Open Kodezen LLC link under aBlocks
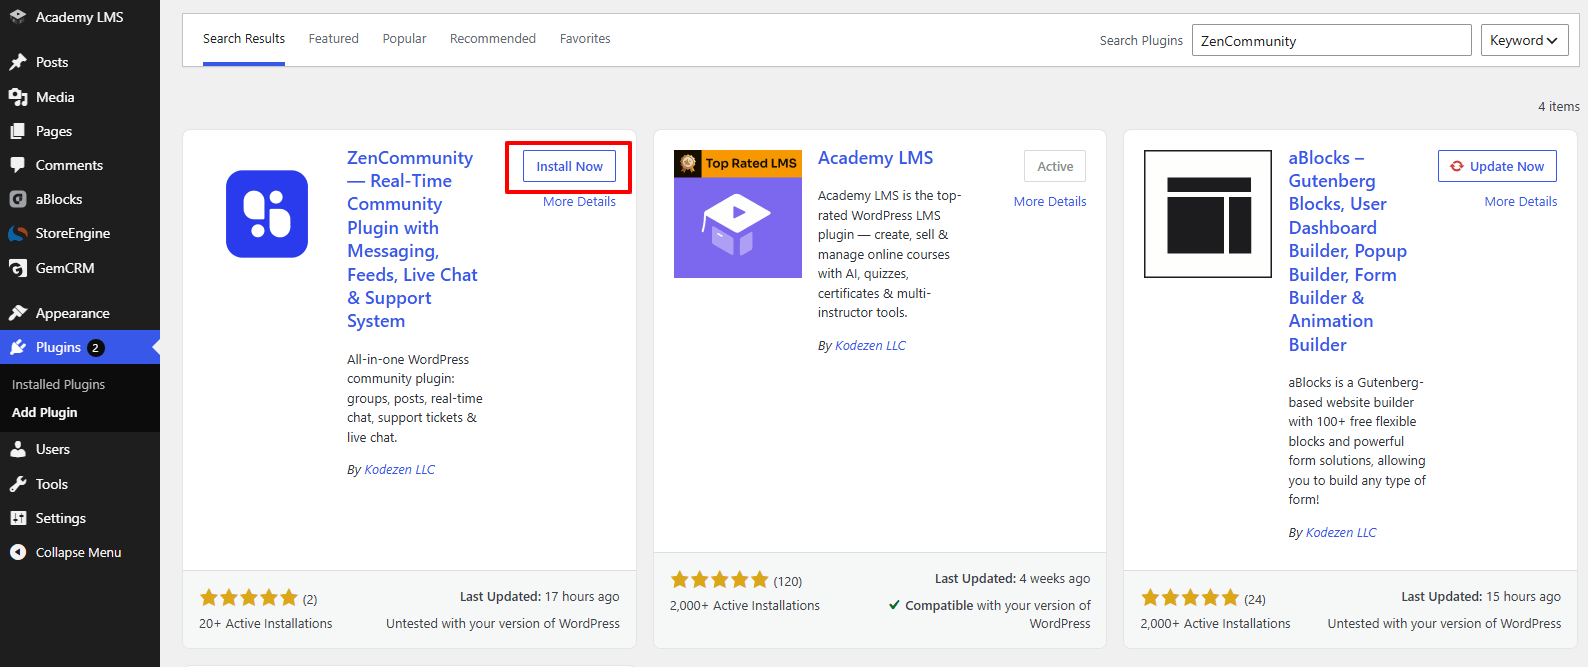The width and height of the screenshot is (1588, 667). click(x=1341, y=532)
